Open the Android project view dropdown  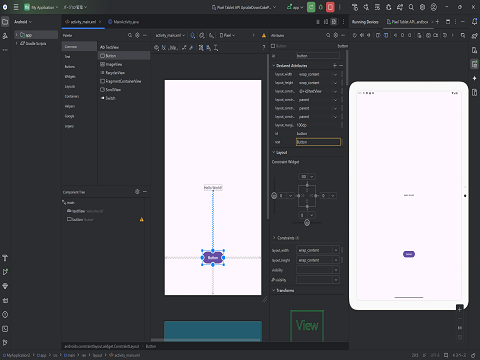point(23,22)
